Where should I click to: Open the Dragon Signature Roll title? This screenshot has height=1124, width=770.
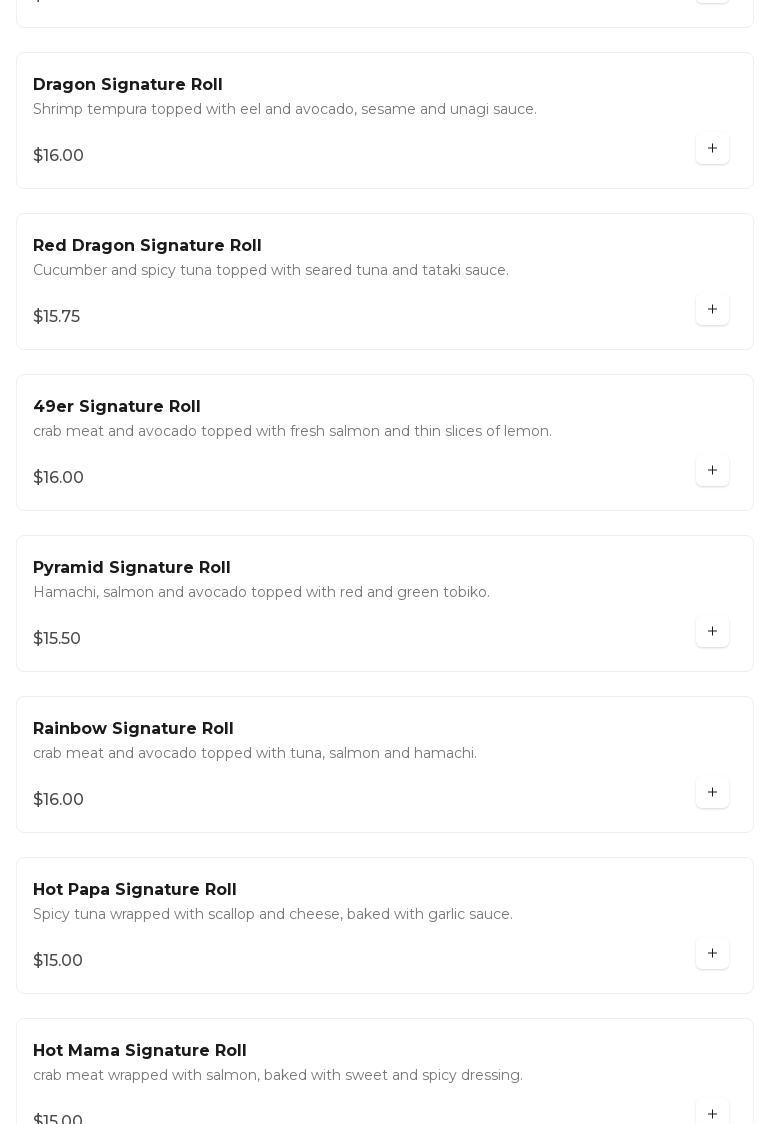pyautogui.click(x=128, y=85)
